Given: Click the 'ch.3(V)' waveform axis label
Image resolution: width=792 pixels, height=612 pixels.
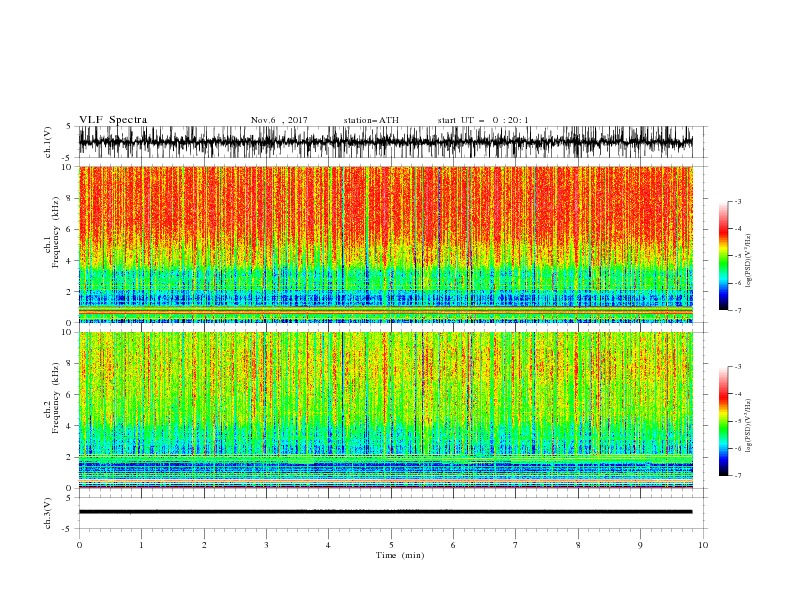Looking at the screenshot, I should 48,513.
